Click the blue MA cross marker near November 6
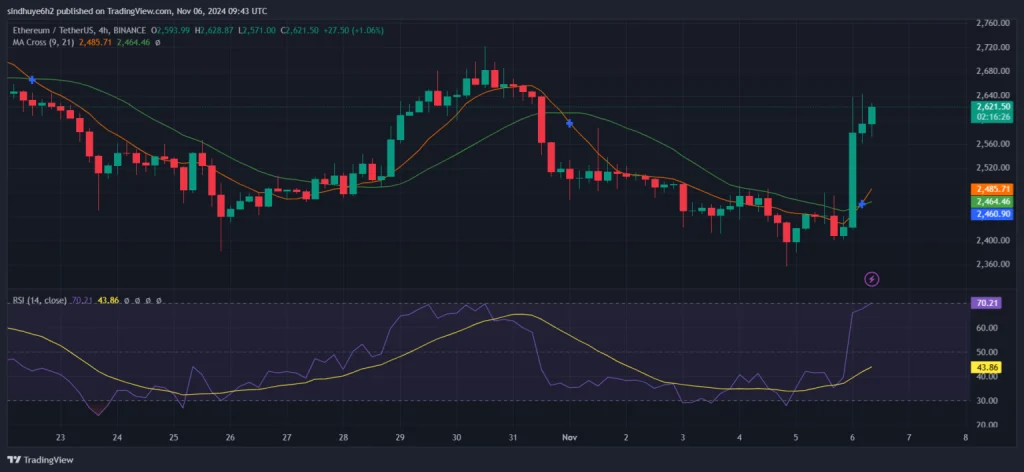This screenshot has width=1024, height=472. tap(861, 204)
